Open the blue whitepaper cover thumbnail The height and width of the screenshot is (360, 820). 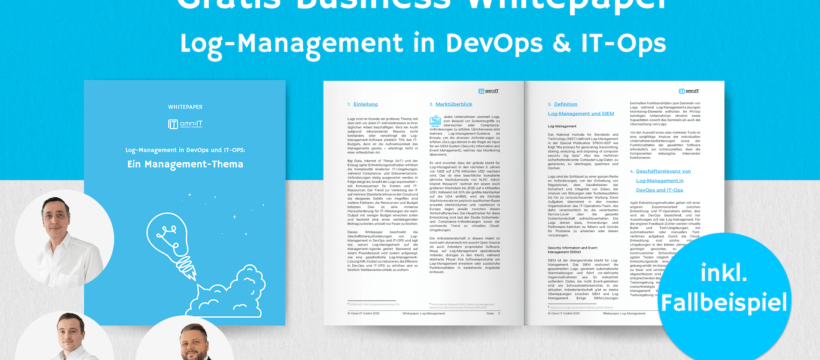[x=185, y=203]
